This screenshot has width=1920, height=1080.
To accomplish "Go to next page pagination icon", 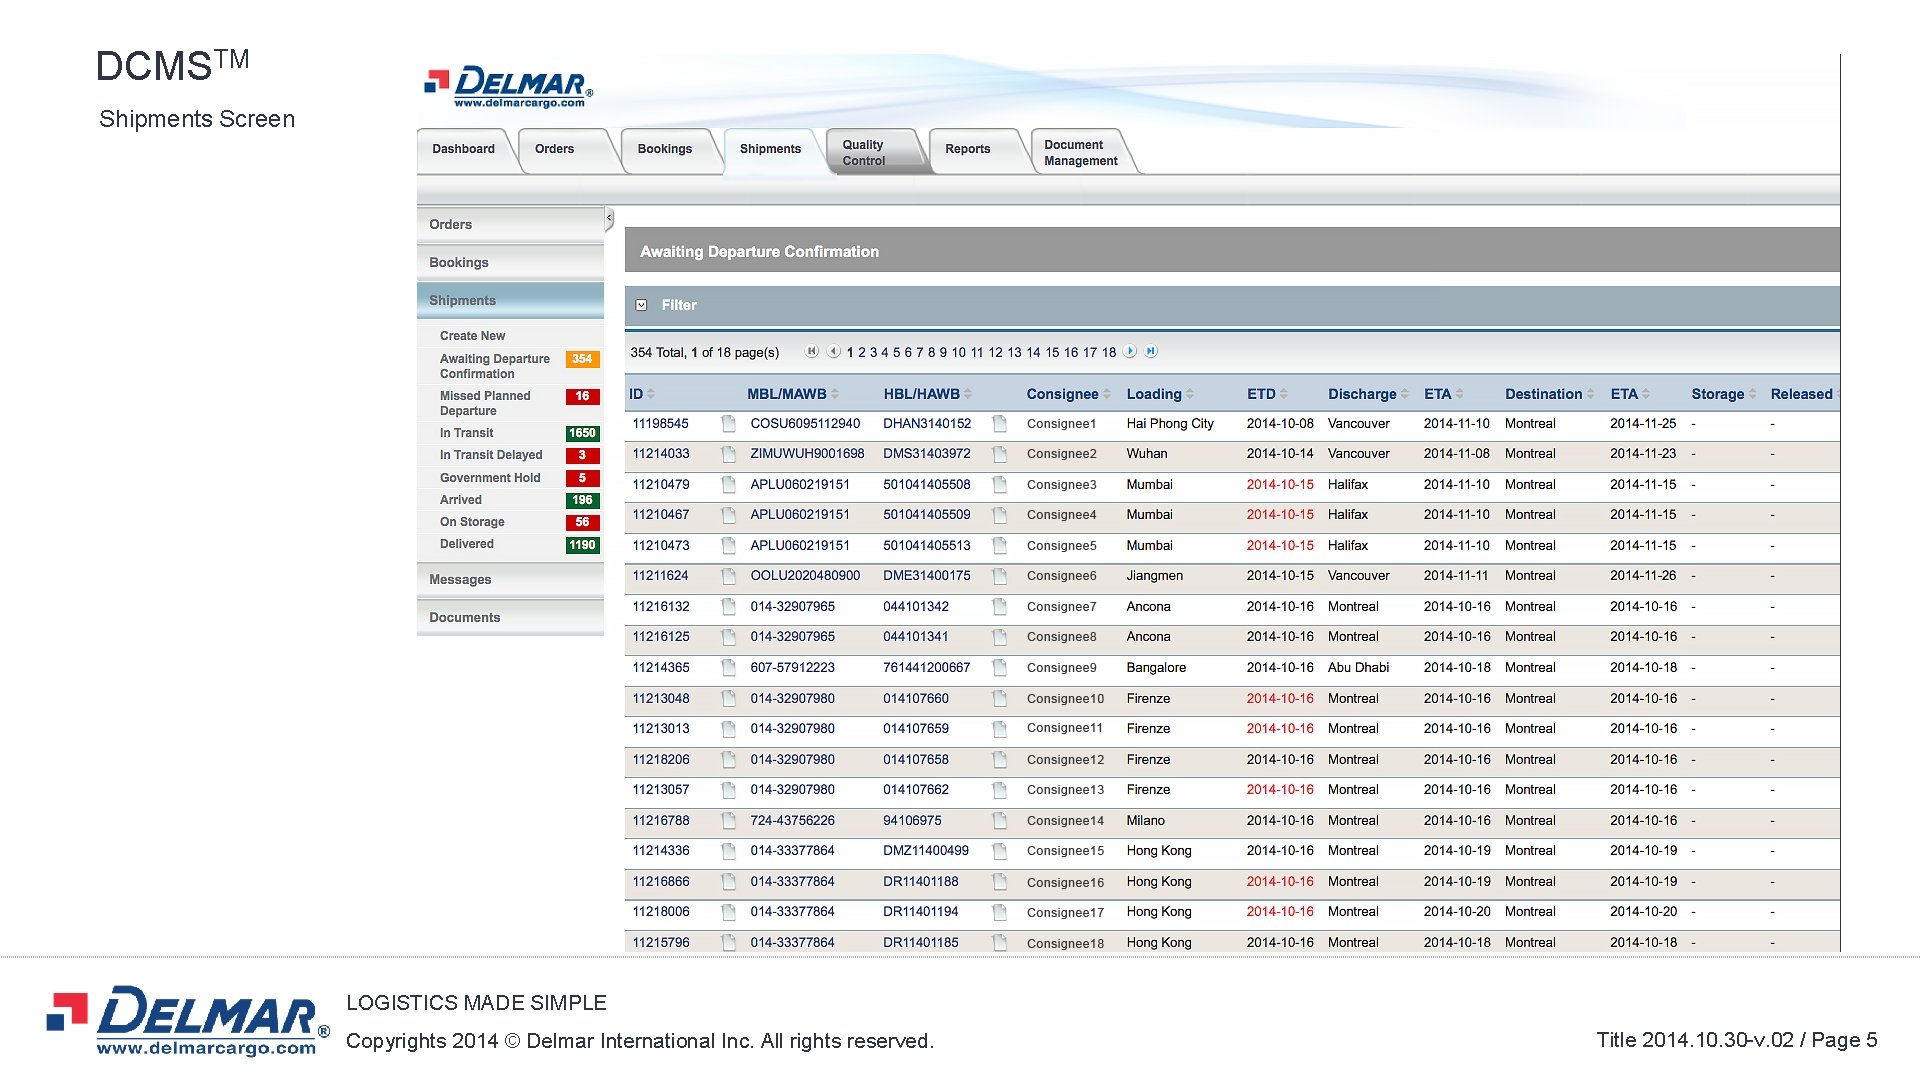I will (x=1130, y=351).
